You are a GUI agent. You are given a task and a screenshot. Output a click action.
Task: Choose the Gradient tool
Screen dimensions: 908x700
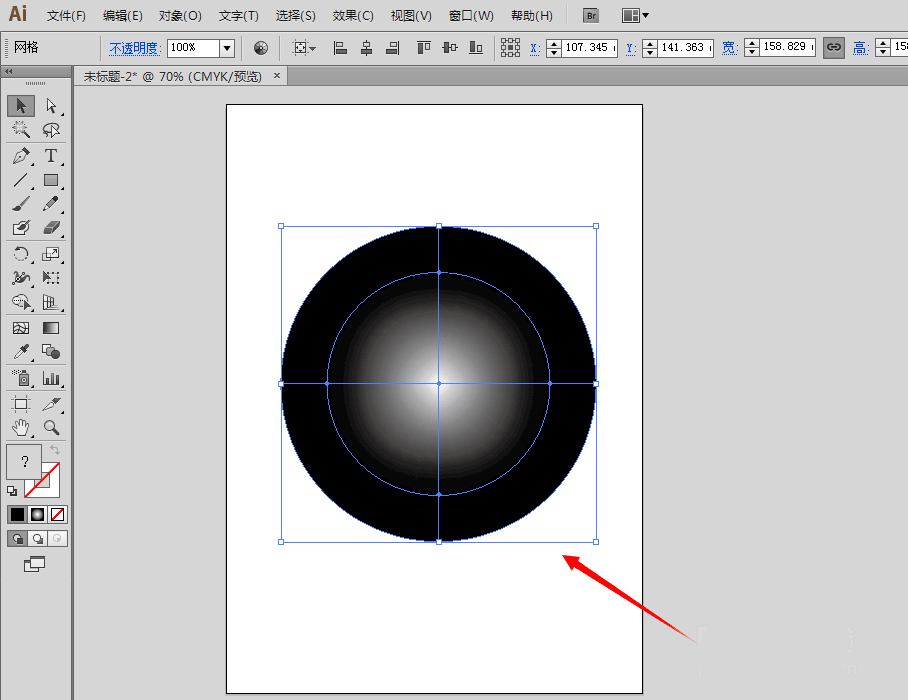coord(51,327)
